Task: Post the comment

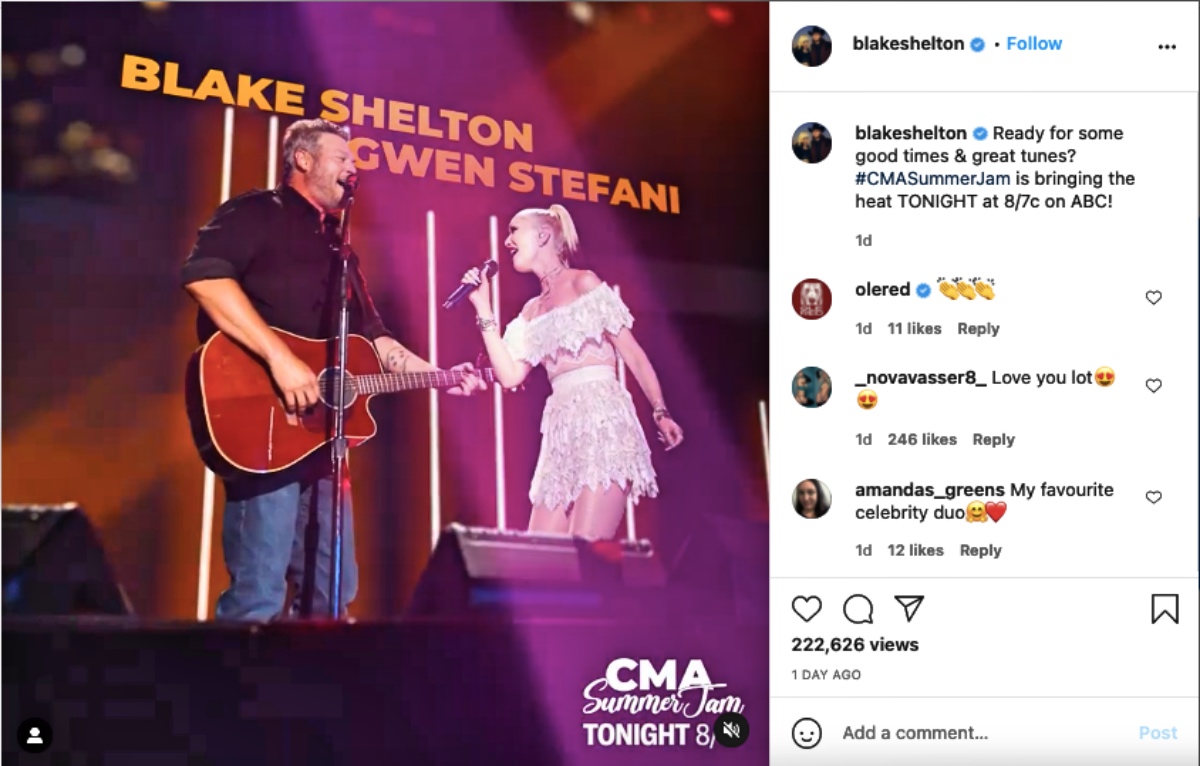Action: tap(1158, 733)
